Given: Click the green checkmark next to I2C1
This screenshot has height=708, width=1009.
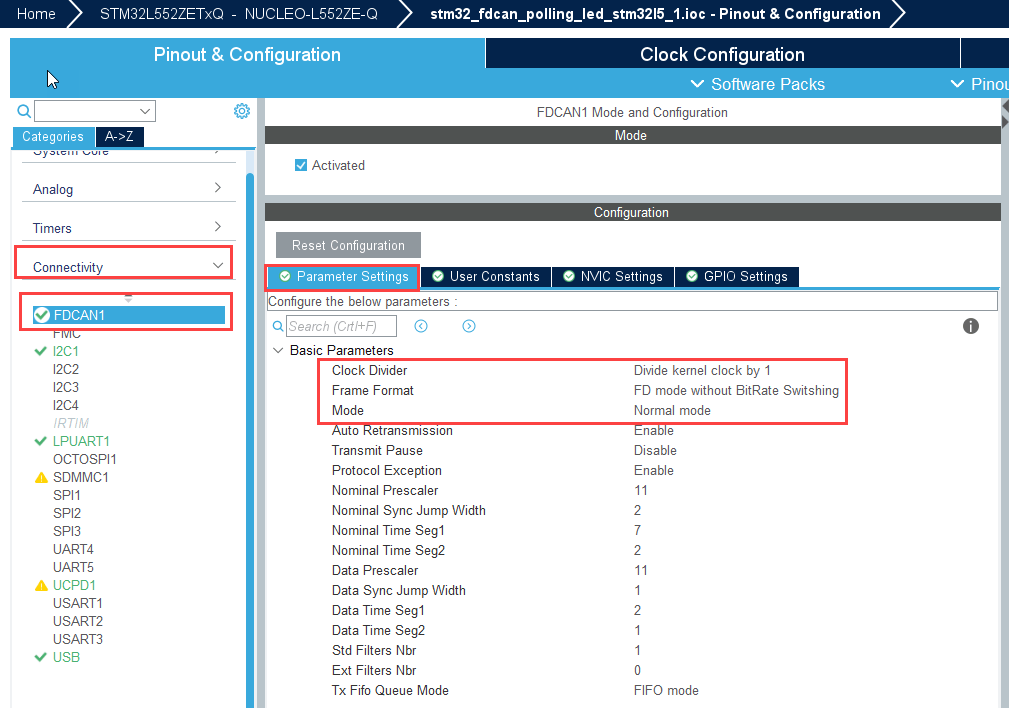Looking at the screenshot, I should 41,351.
